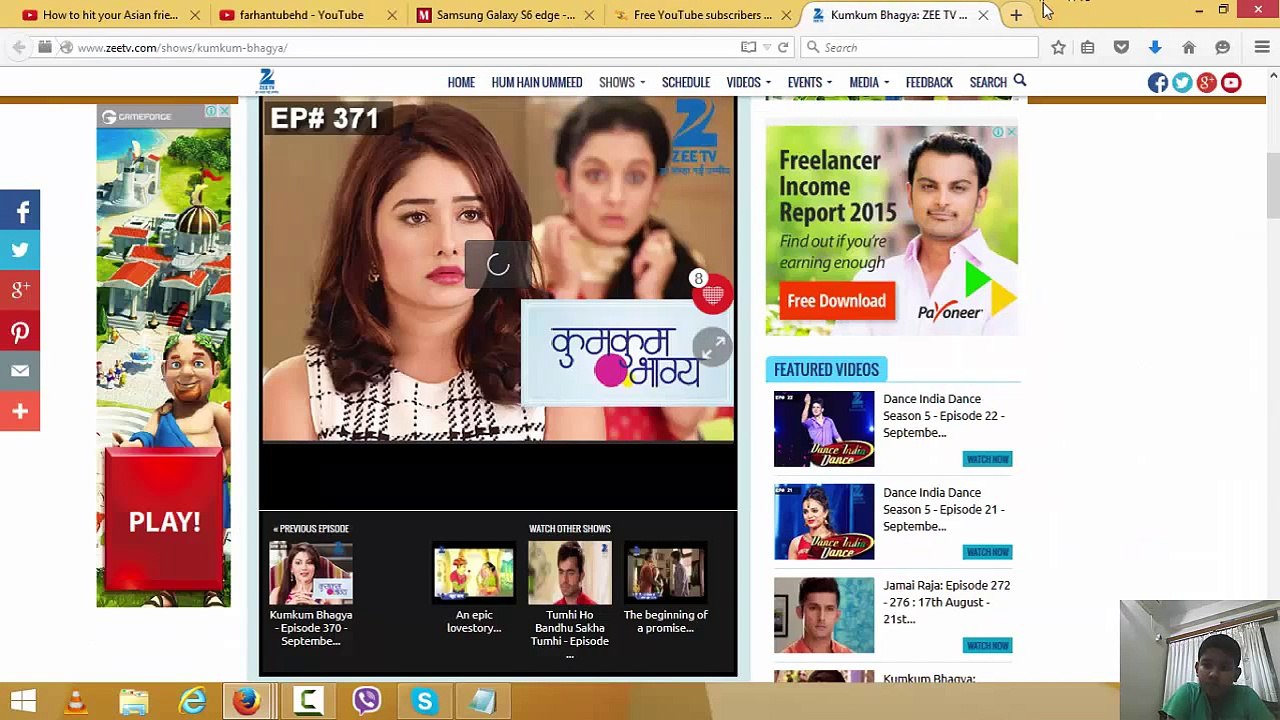Expand the MEDIA dropdown menu

[870, 82]
